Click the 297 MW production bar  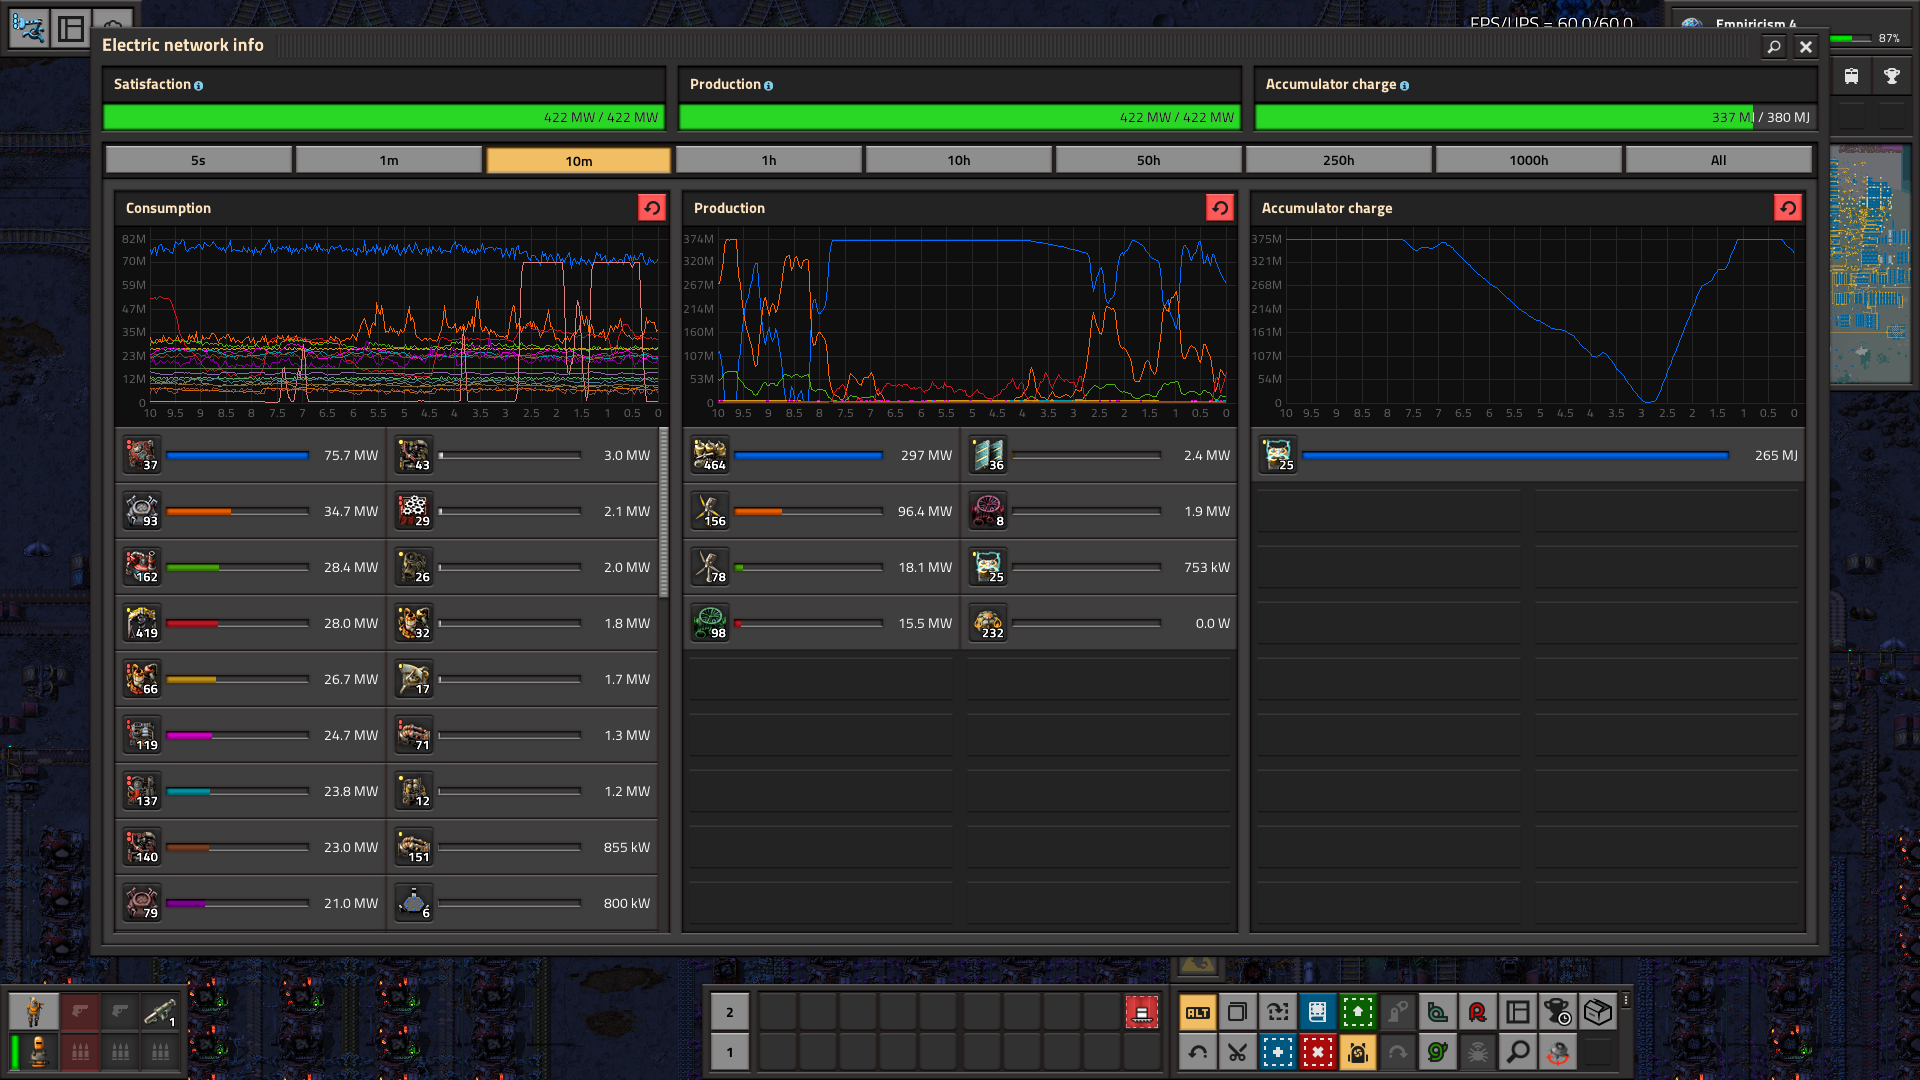pos(808,455)
